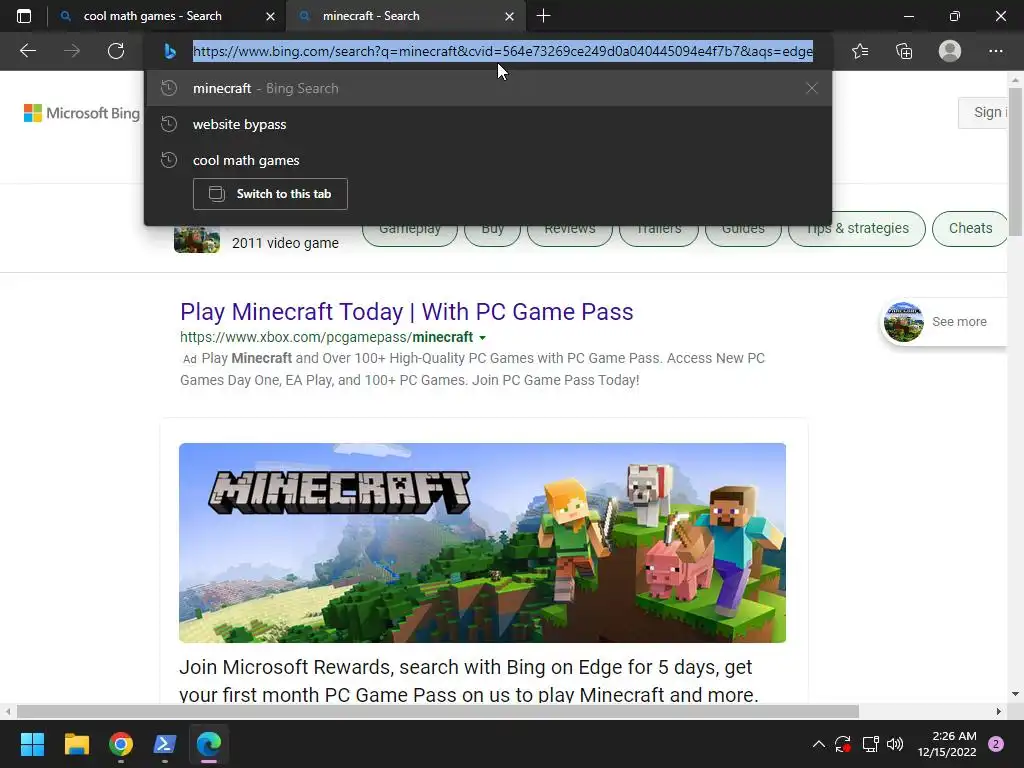Screen dimensions: 1024x768
Task: Click the sync update tray icon
Action: coord(843,744)
